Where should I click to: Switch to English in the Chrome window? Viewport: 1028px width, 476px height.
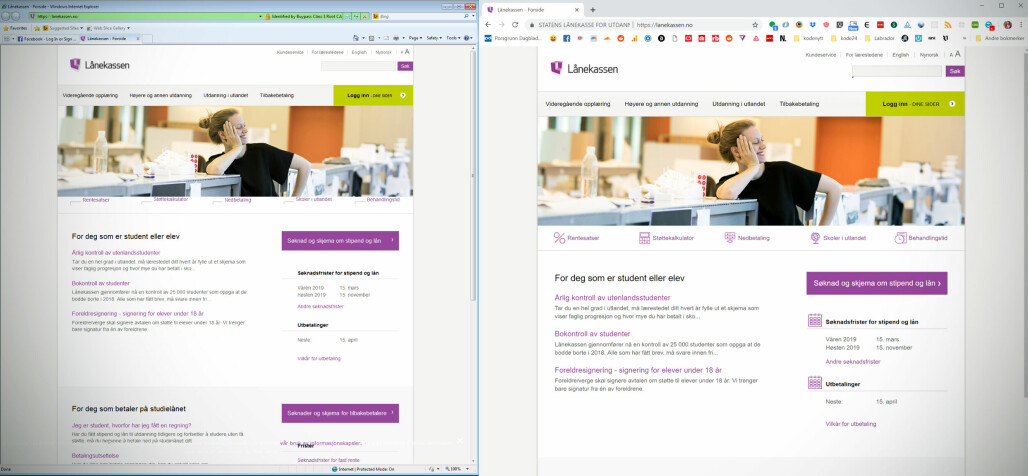900,55
